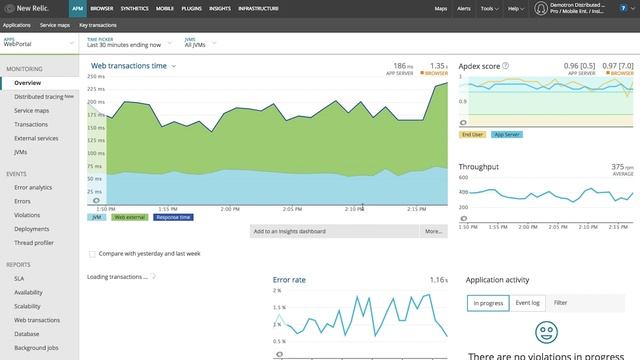
Task: Open Background jobs in sidebar
Action: pos(36,348)
